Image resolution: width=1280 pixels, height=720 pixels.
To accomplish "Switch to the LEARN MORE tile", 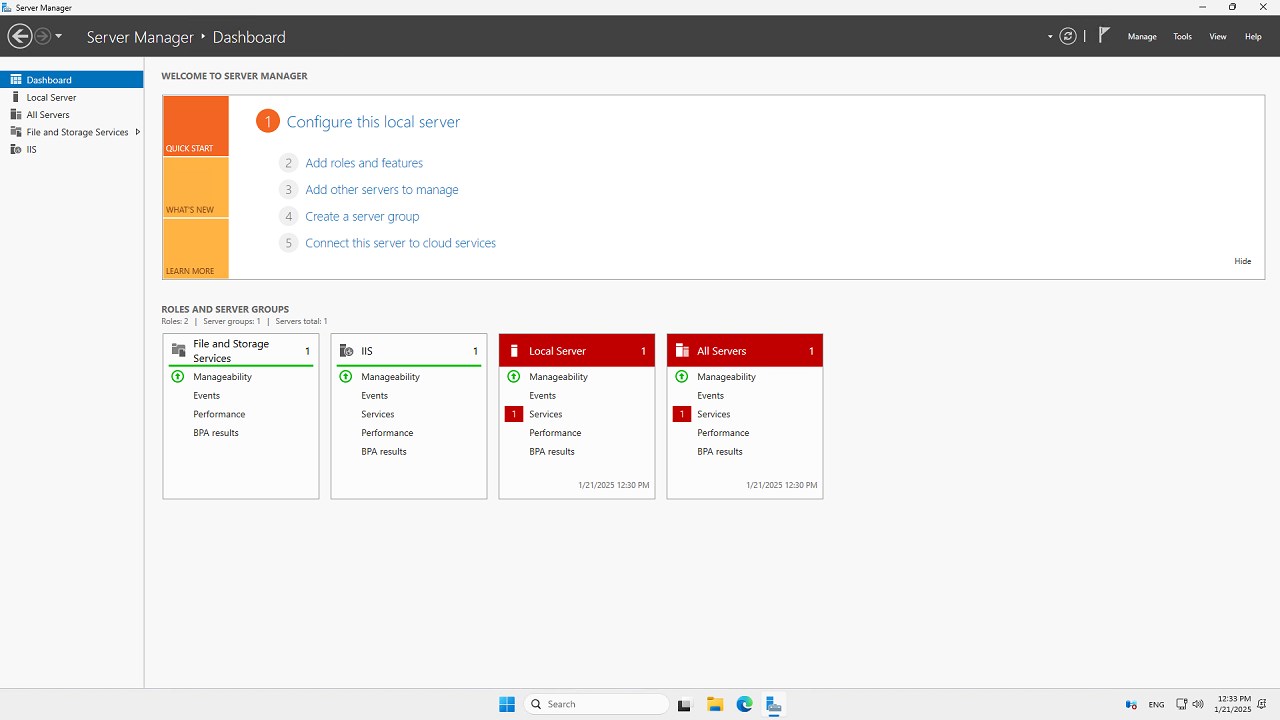I will 196,249.
